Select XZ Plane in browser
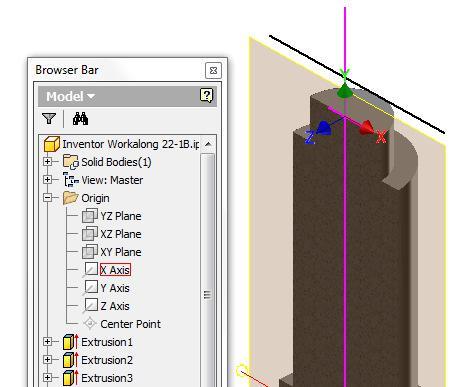Viewport: 464px width, 387px height. point(121,234)
